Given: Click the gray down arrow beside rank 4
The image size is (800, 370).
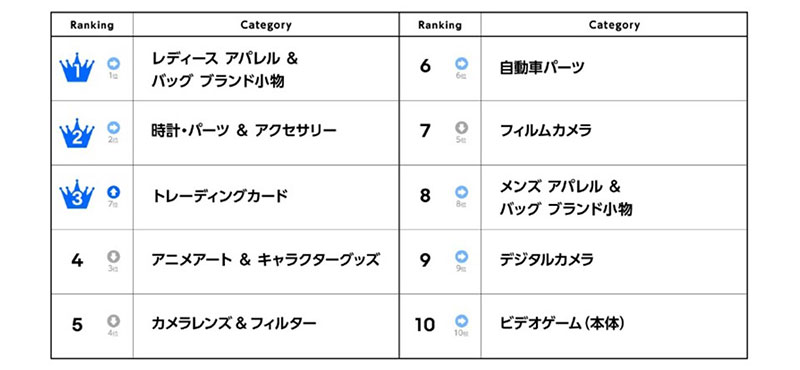Looking at the screenshot, I should (113, 256).
